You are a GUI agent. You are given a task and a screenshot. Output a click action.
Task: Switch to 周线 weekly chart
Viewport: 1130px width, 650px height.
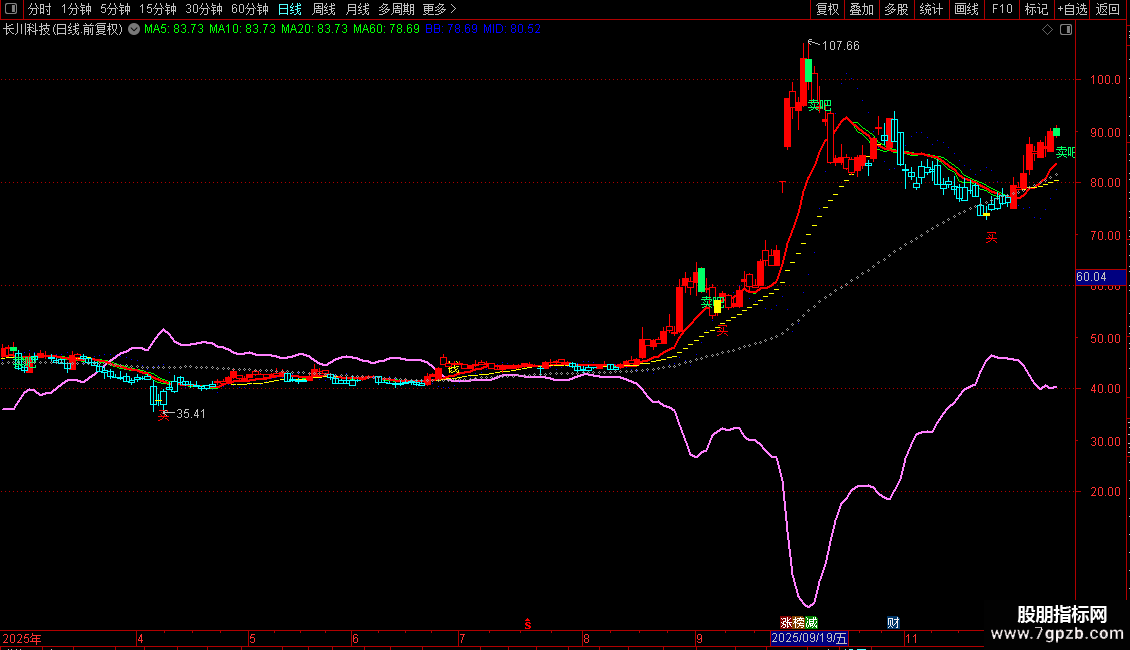tap(324, 9)
